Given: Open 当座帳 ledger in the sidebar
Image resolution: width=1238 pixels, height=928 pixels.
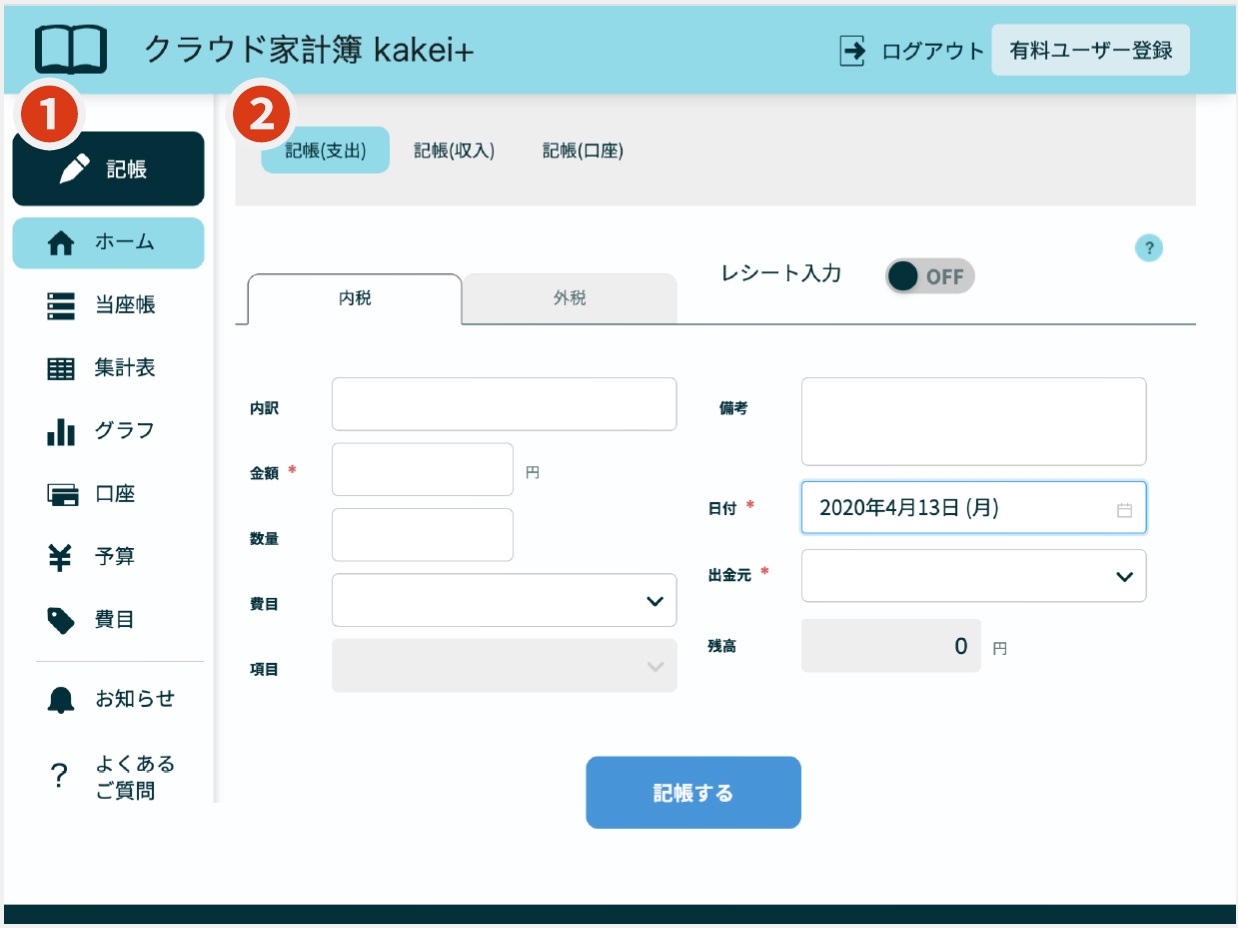Looking at the screenshot, I should click(x=108, y=306).
